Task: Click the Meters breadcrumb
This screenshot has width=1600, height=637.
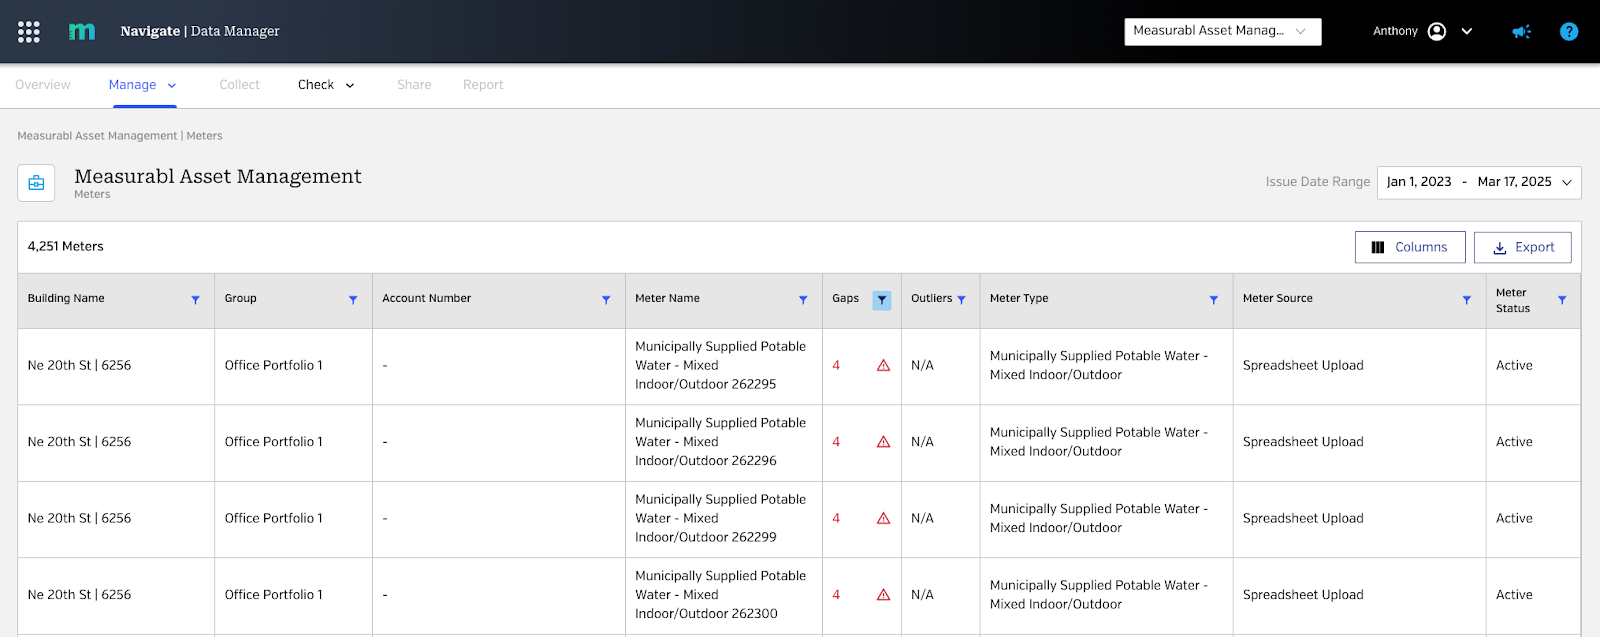Action: coord(204,136)
